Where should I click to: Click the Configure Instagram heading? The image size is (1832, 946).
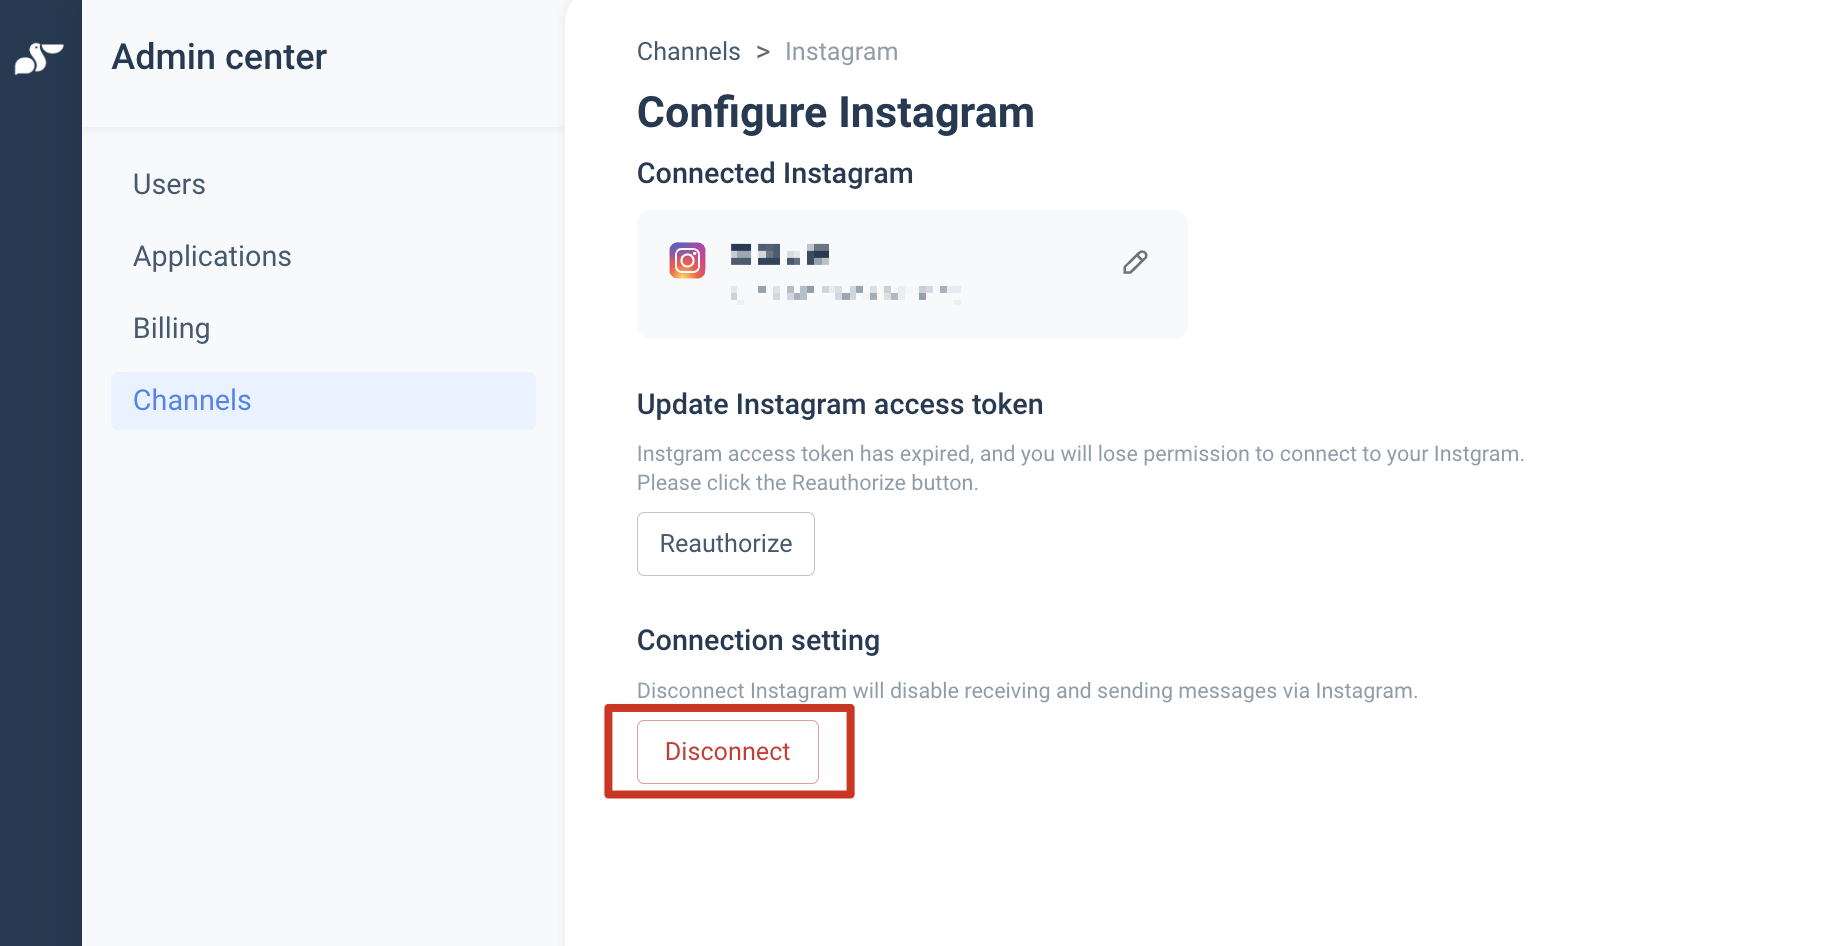click(x=835, y=112)
